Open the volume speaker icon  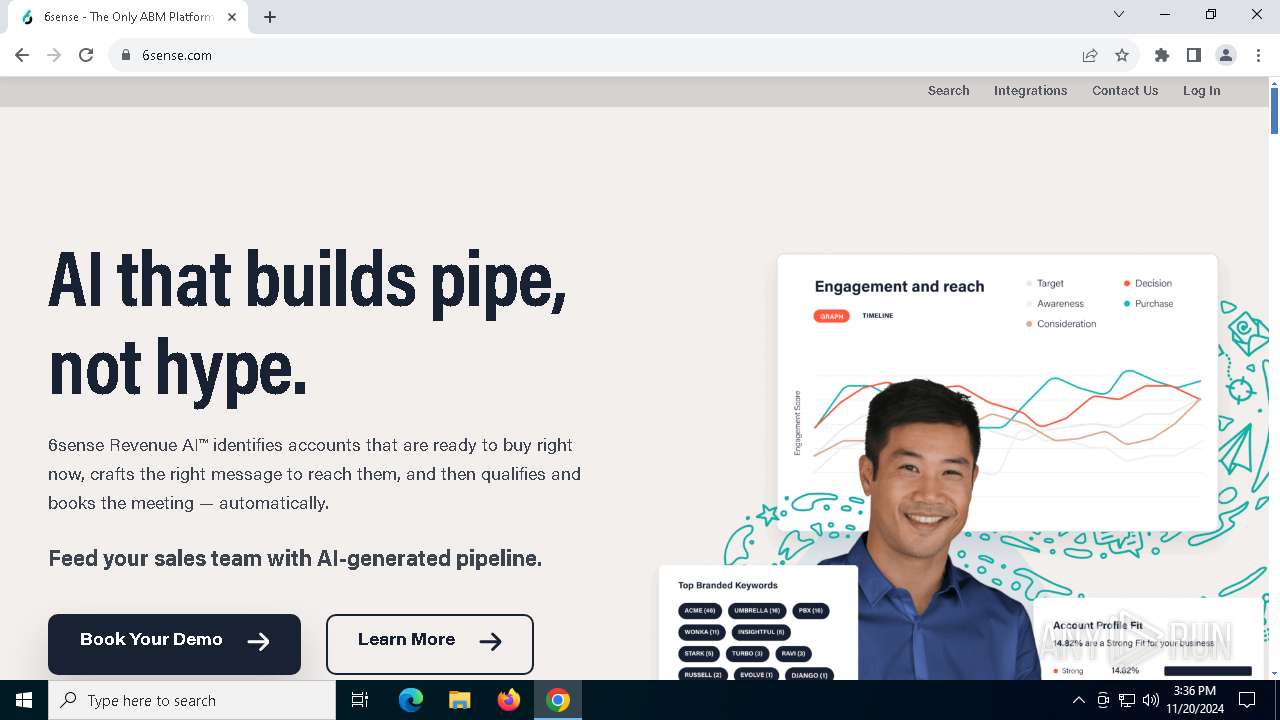tap(1151, 700)
